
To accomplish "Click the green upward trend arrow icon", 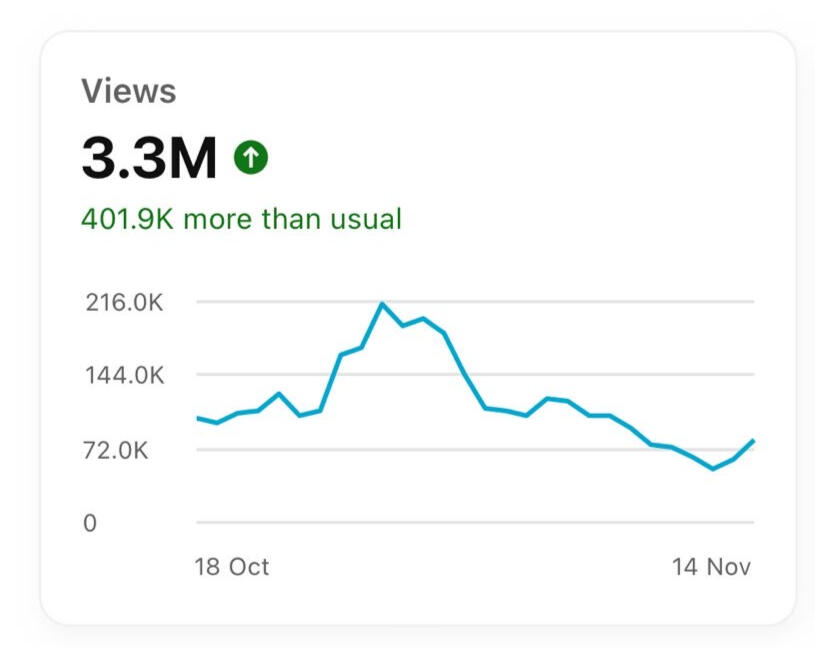I will 251,157.
